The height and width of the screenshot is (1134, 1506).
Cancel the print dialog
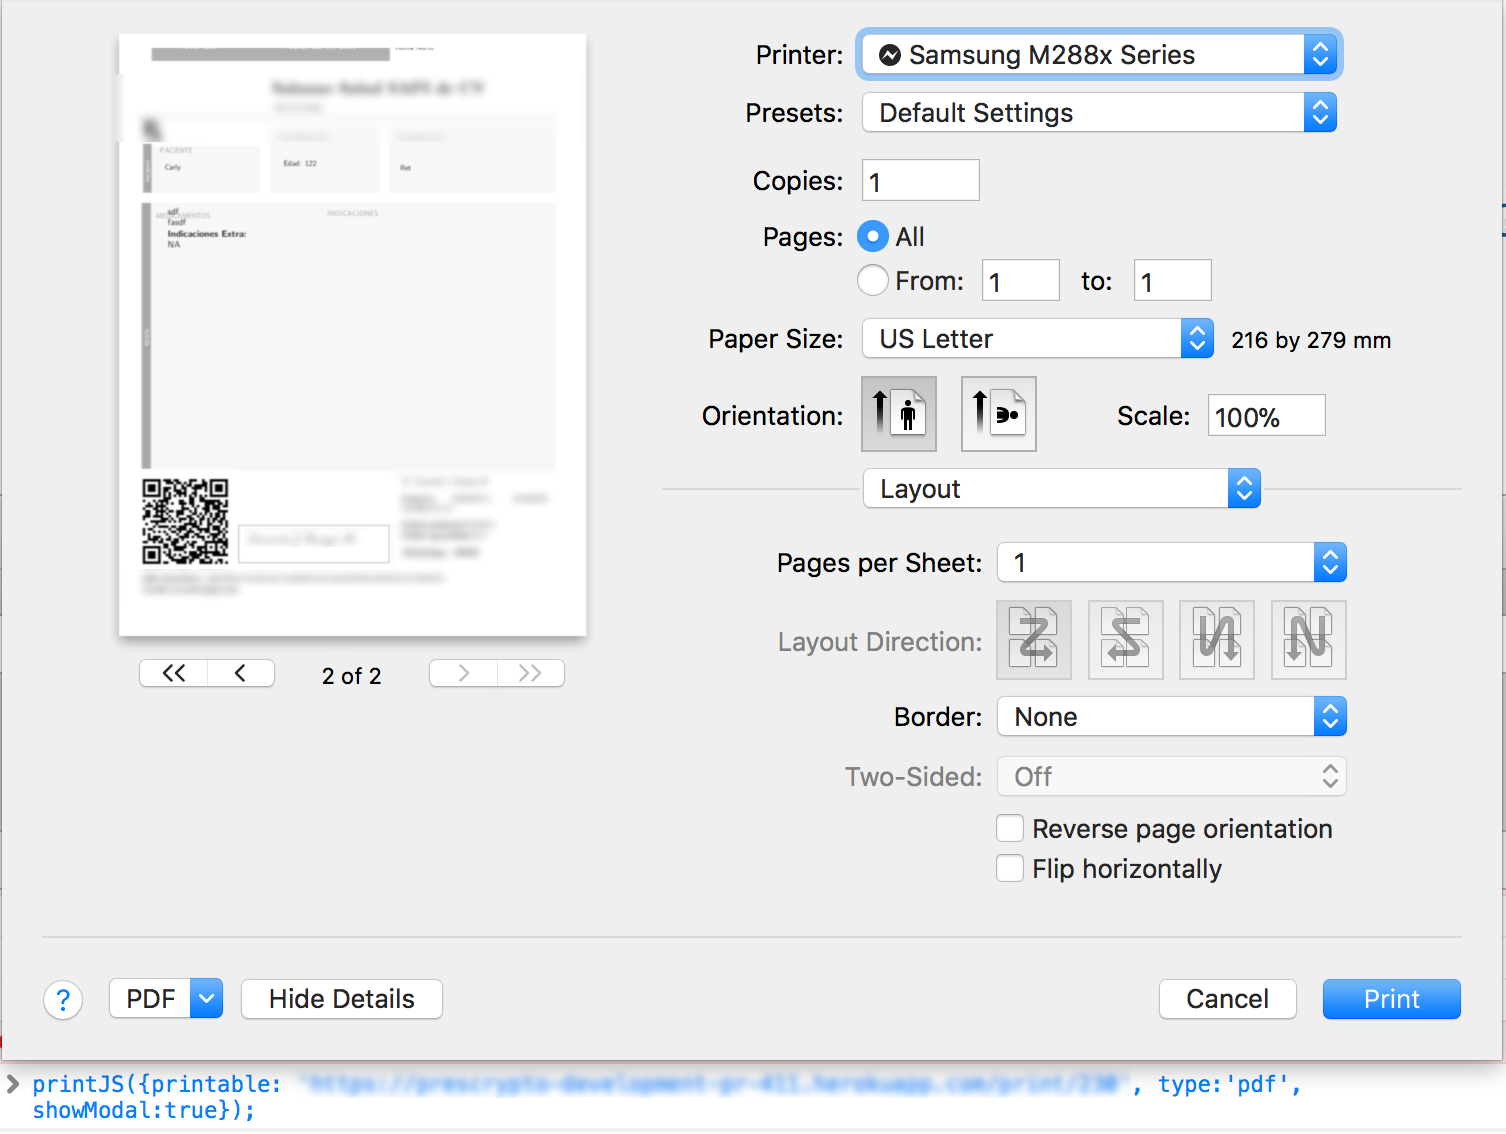(1228, 999)
